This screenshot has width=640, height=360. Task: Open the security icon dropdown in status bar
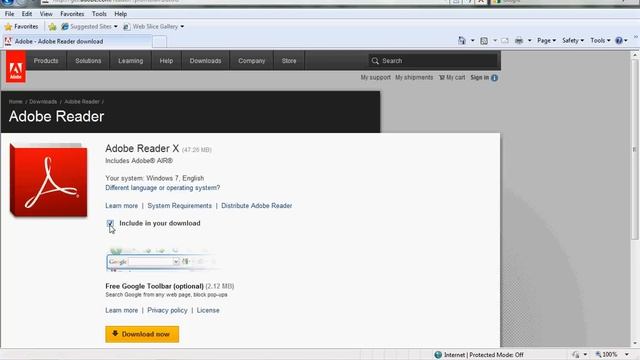click(585, 355)
